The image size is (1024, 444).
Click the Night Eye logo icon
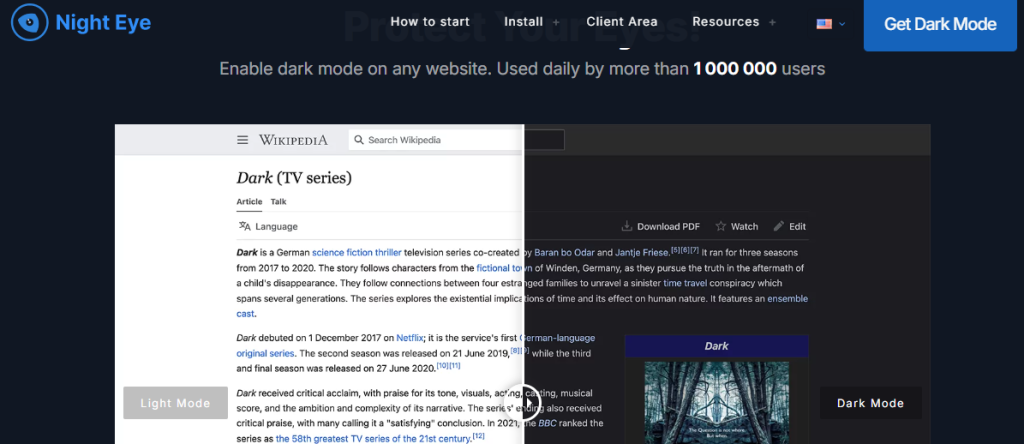[x=29, y=22]
